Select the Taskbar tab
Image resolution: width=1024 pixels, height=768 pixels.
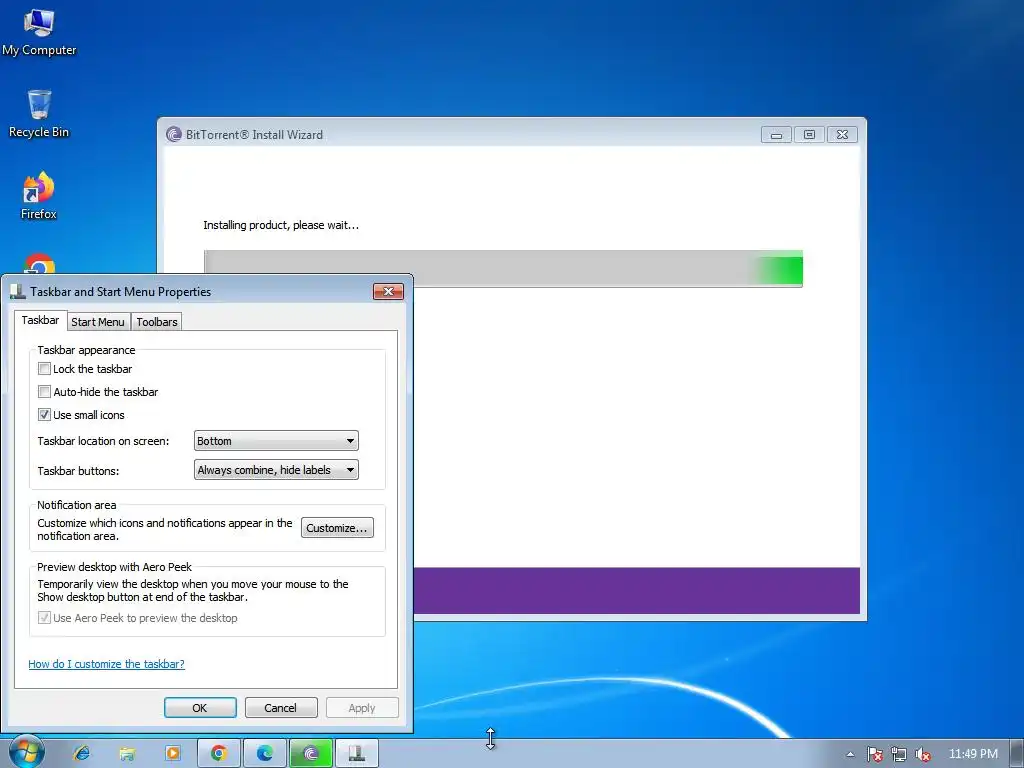[x=40, y=320]
